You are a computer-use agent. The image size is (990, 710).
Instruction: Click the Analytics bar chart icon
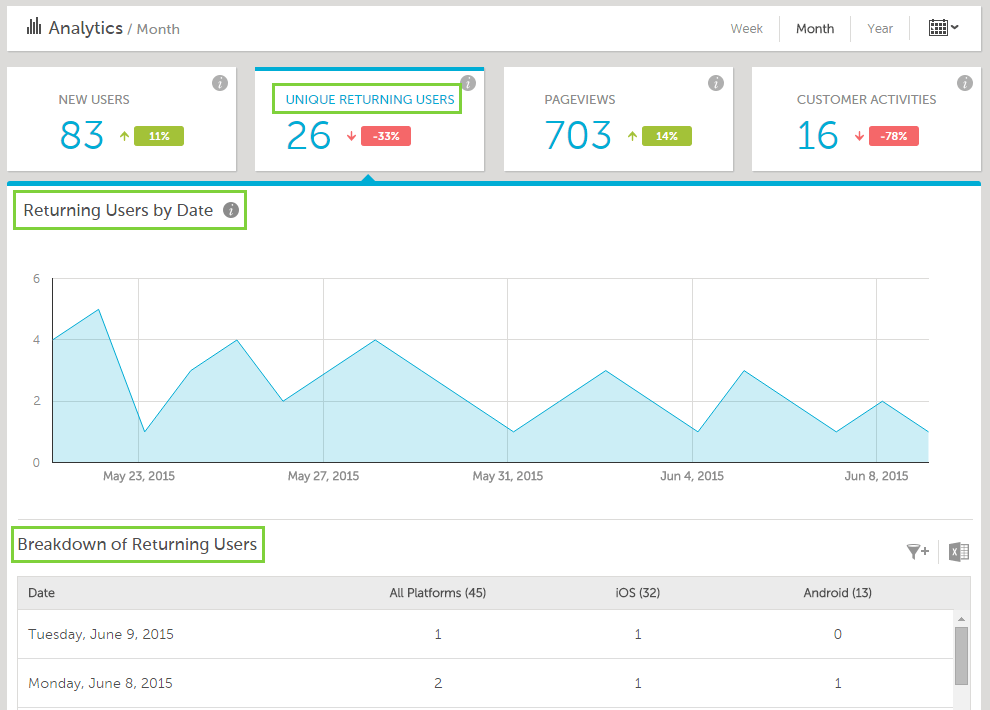34,27
